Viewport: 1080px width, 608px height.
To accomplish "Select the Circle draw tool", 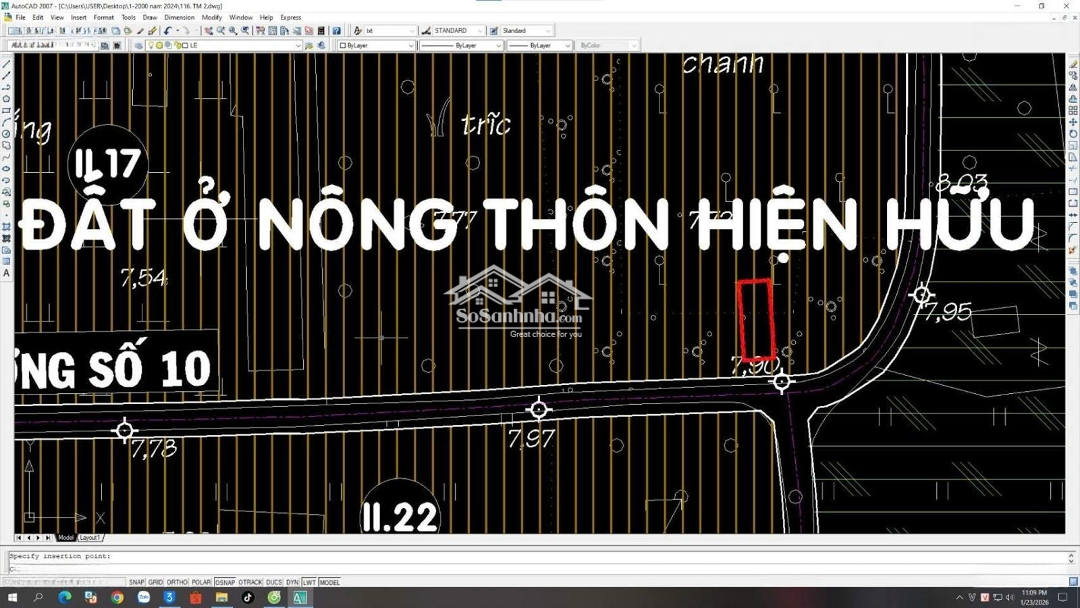I will pos(7,134).
